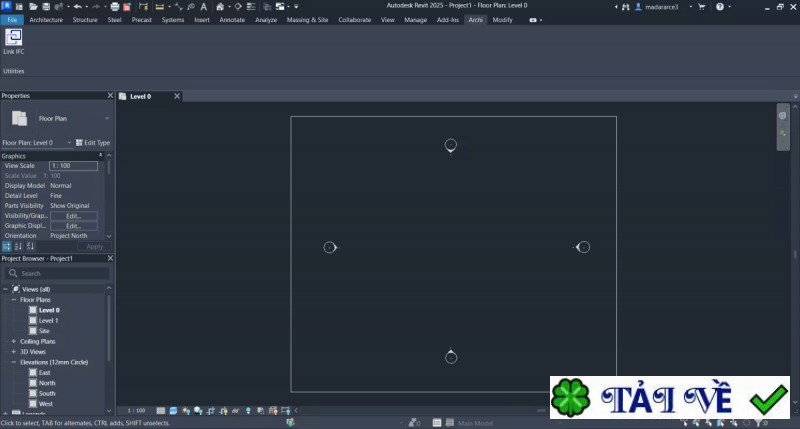Open the Autodesk App Store cart icon

pyautogui.click(x=702, y=7)
